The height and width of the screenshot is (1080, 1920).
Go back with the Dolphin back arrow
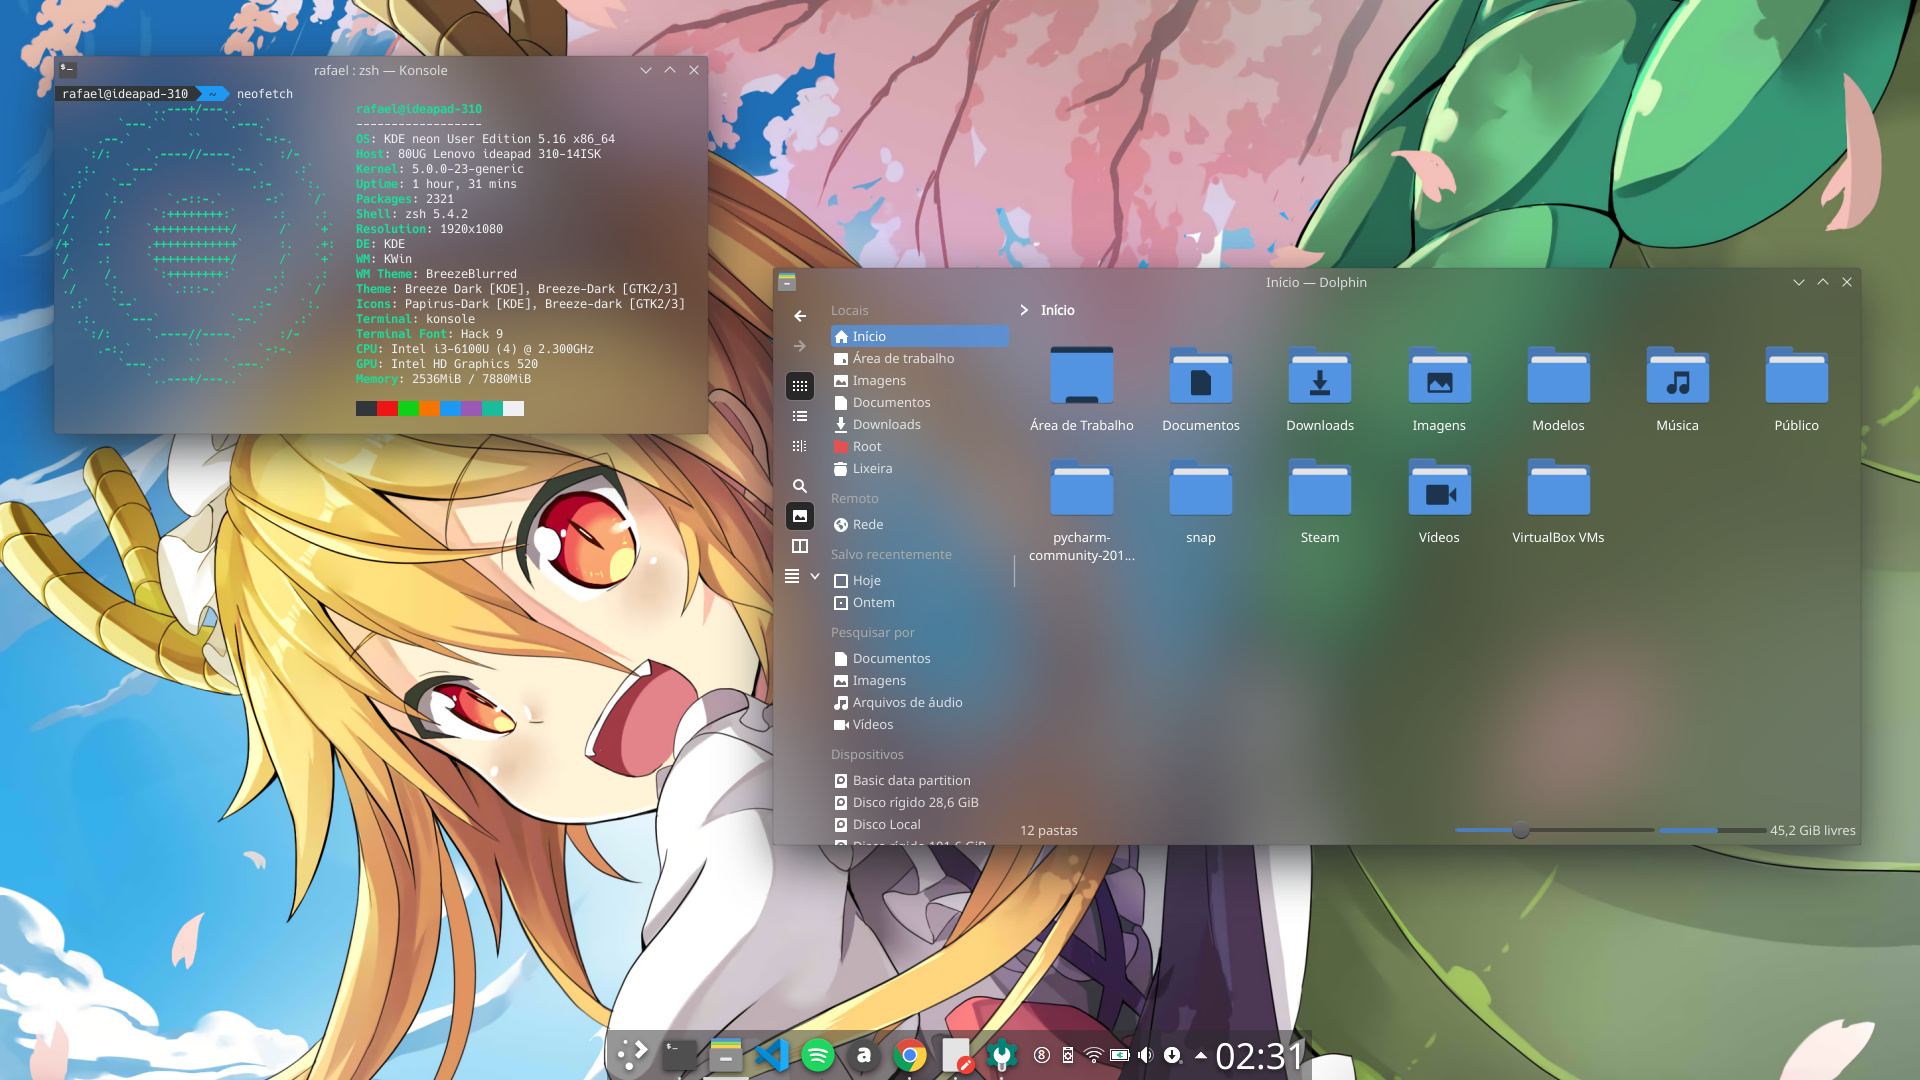click(x=800, y=316)
